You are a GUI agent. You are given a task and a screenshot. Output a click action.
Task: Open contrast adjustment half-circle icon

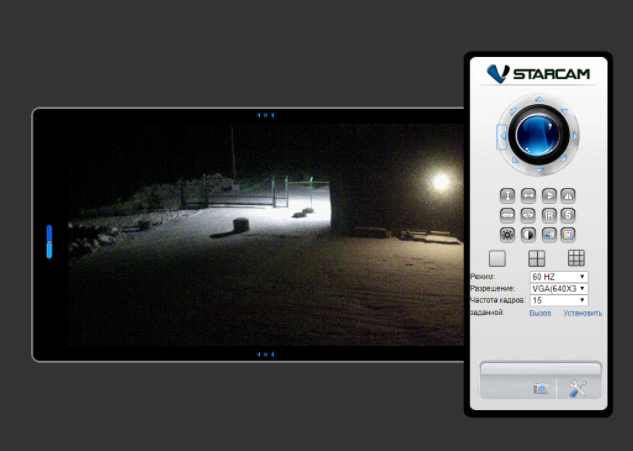coord(528,235)
